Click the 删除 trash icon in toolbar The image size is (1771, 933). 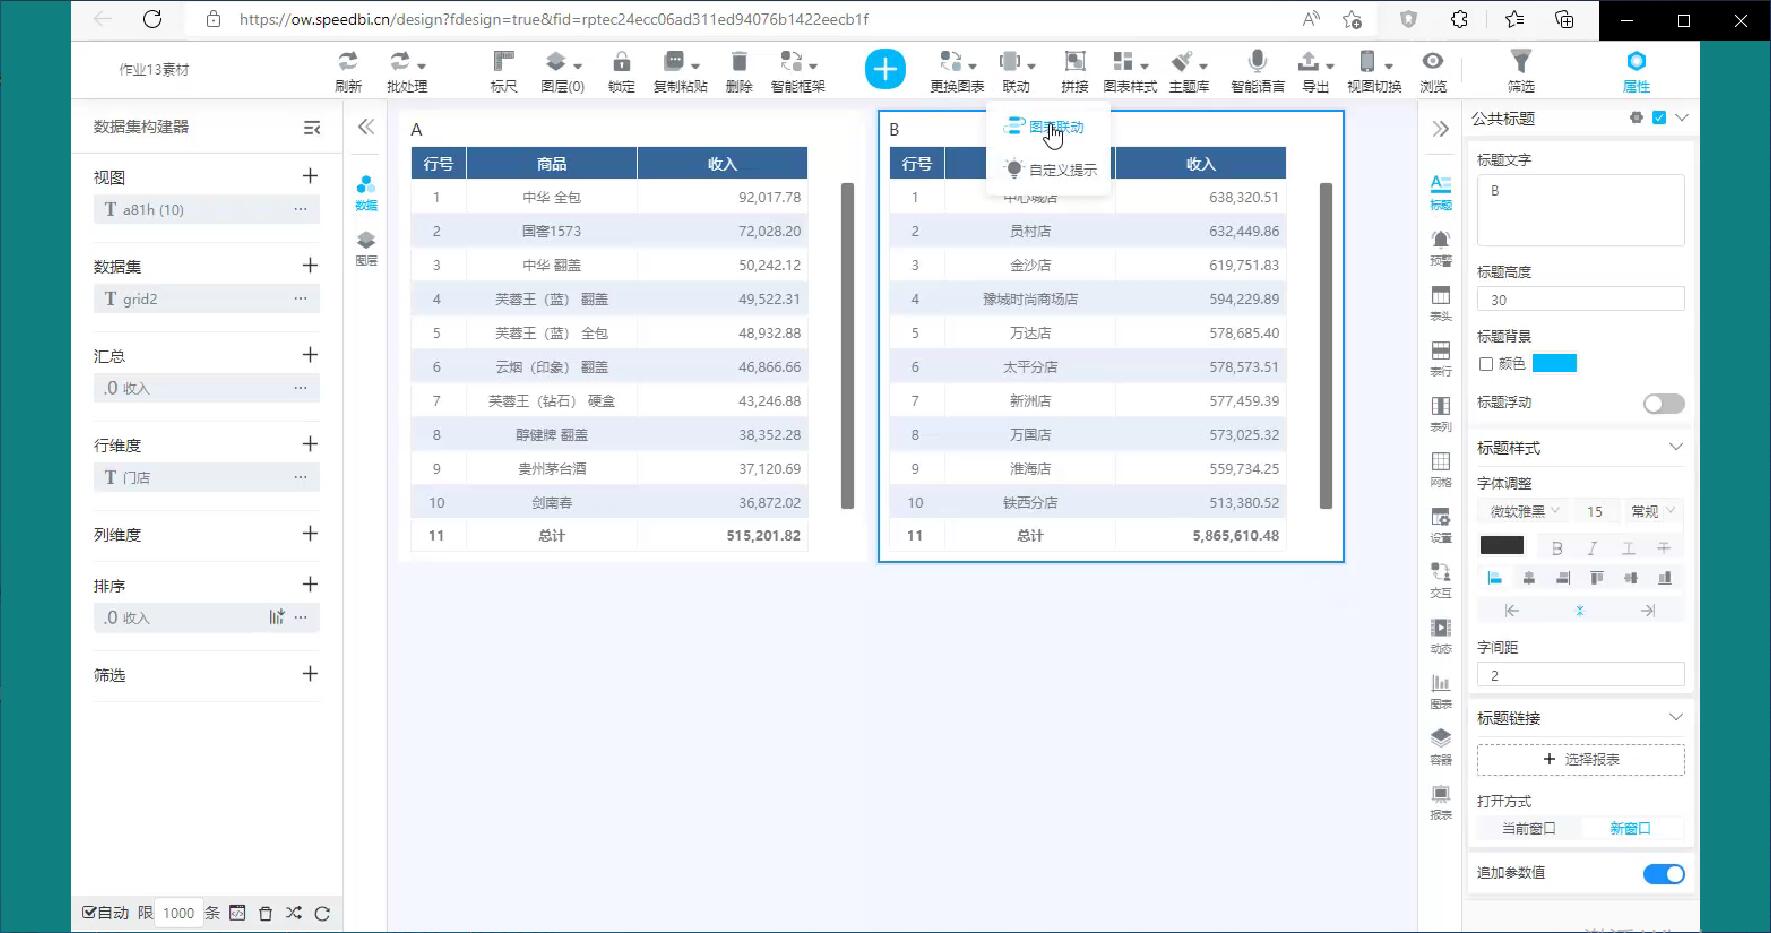click(x=738, y=62)
